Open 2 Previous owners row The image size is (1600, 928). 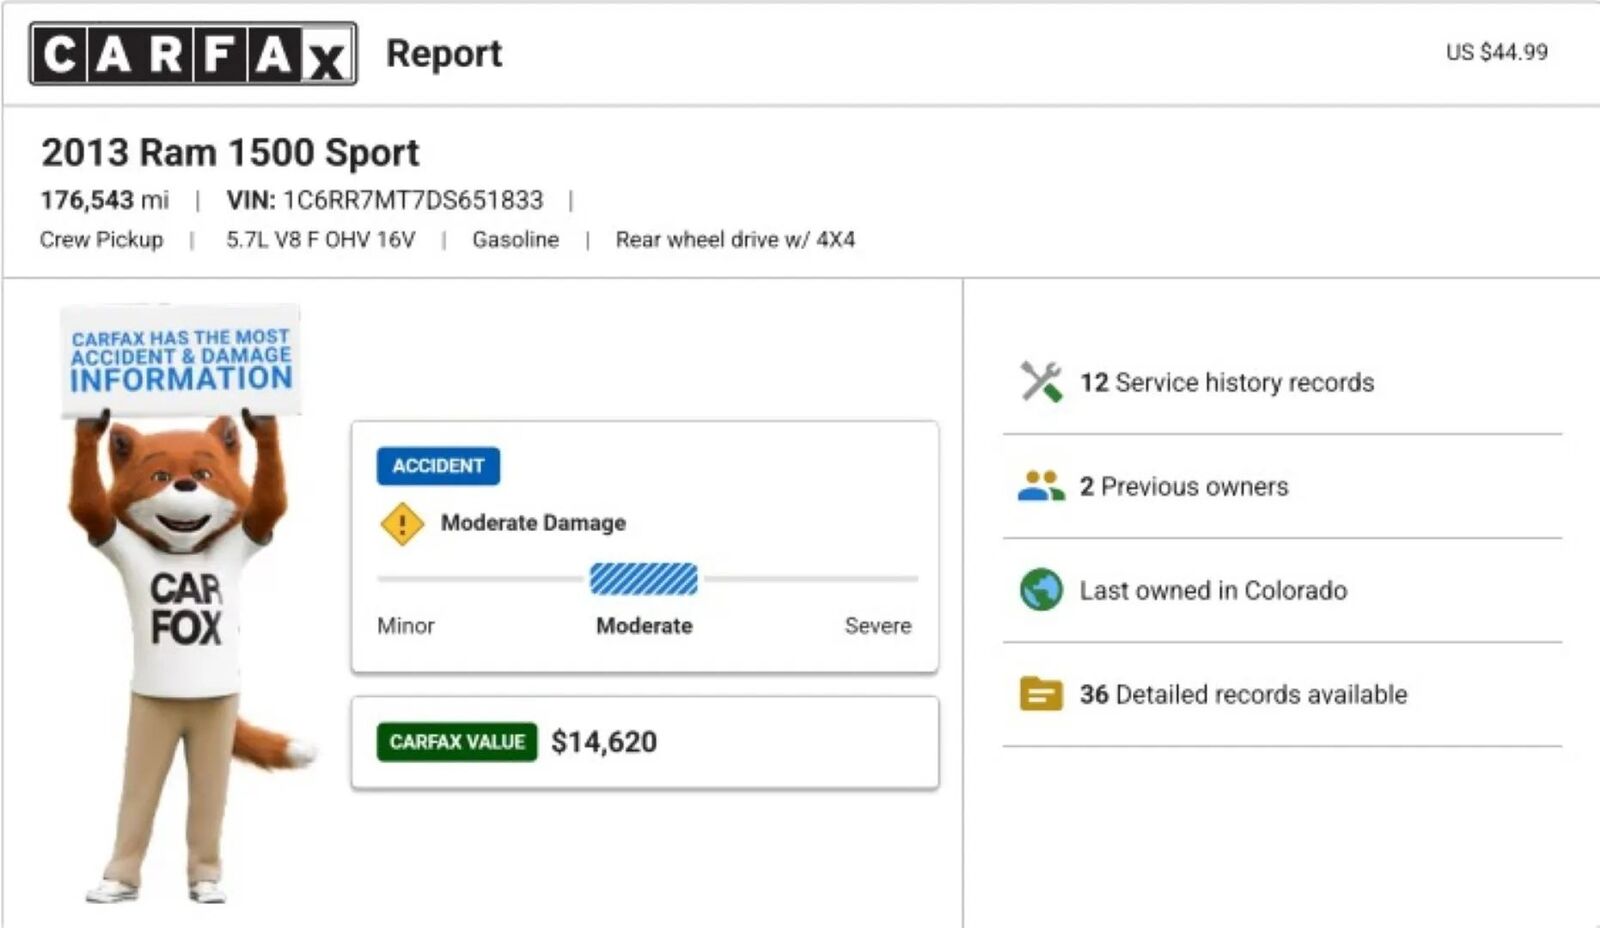click(x=1184, y=487)
